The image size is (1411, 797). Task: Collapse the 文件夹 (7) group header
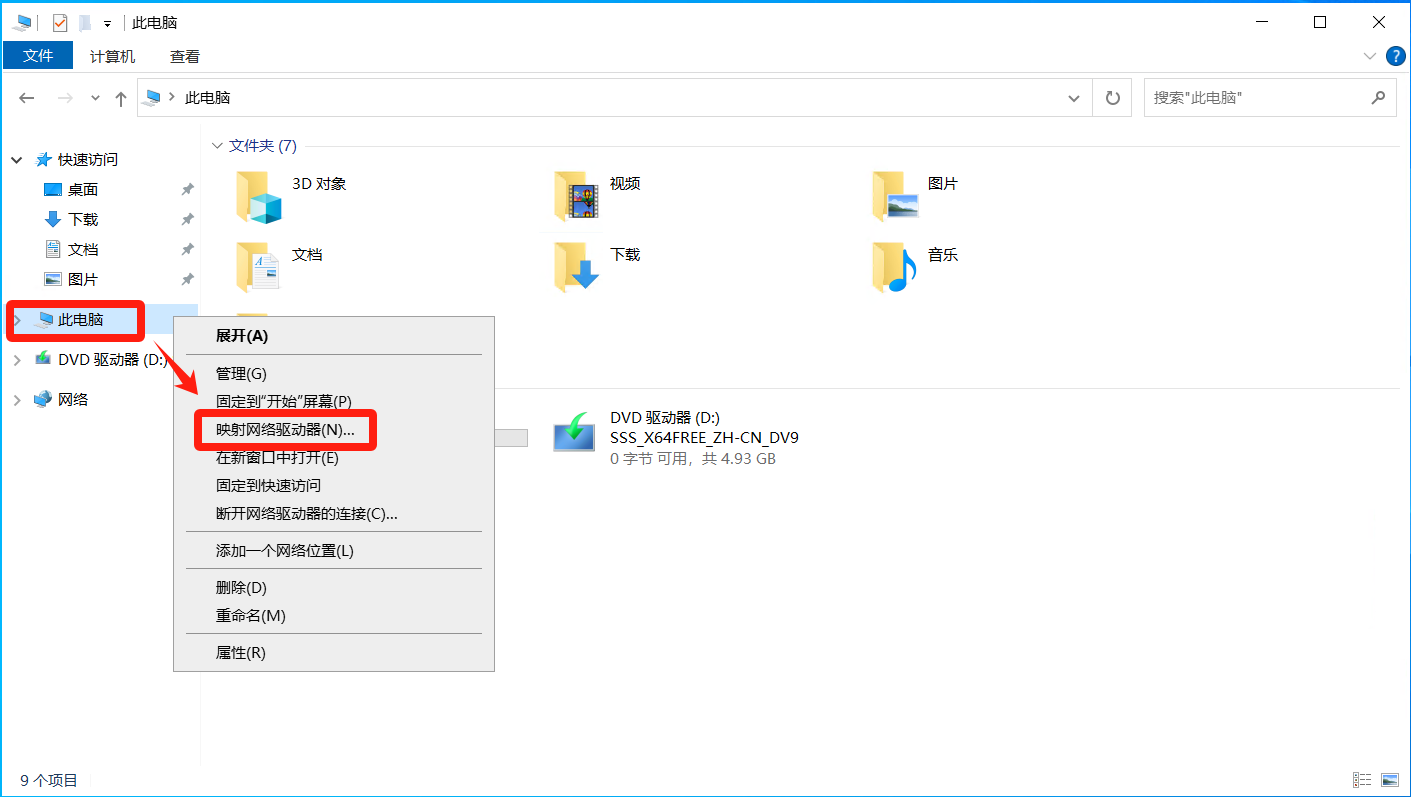point(217,146)
